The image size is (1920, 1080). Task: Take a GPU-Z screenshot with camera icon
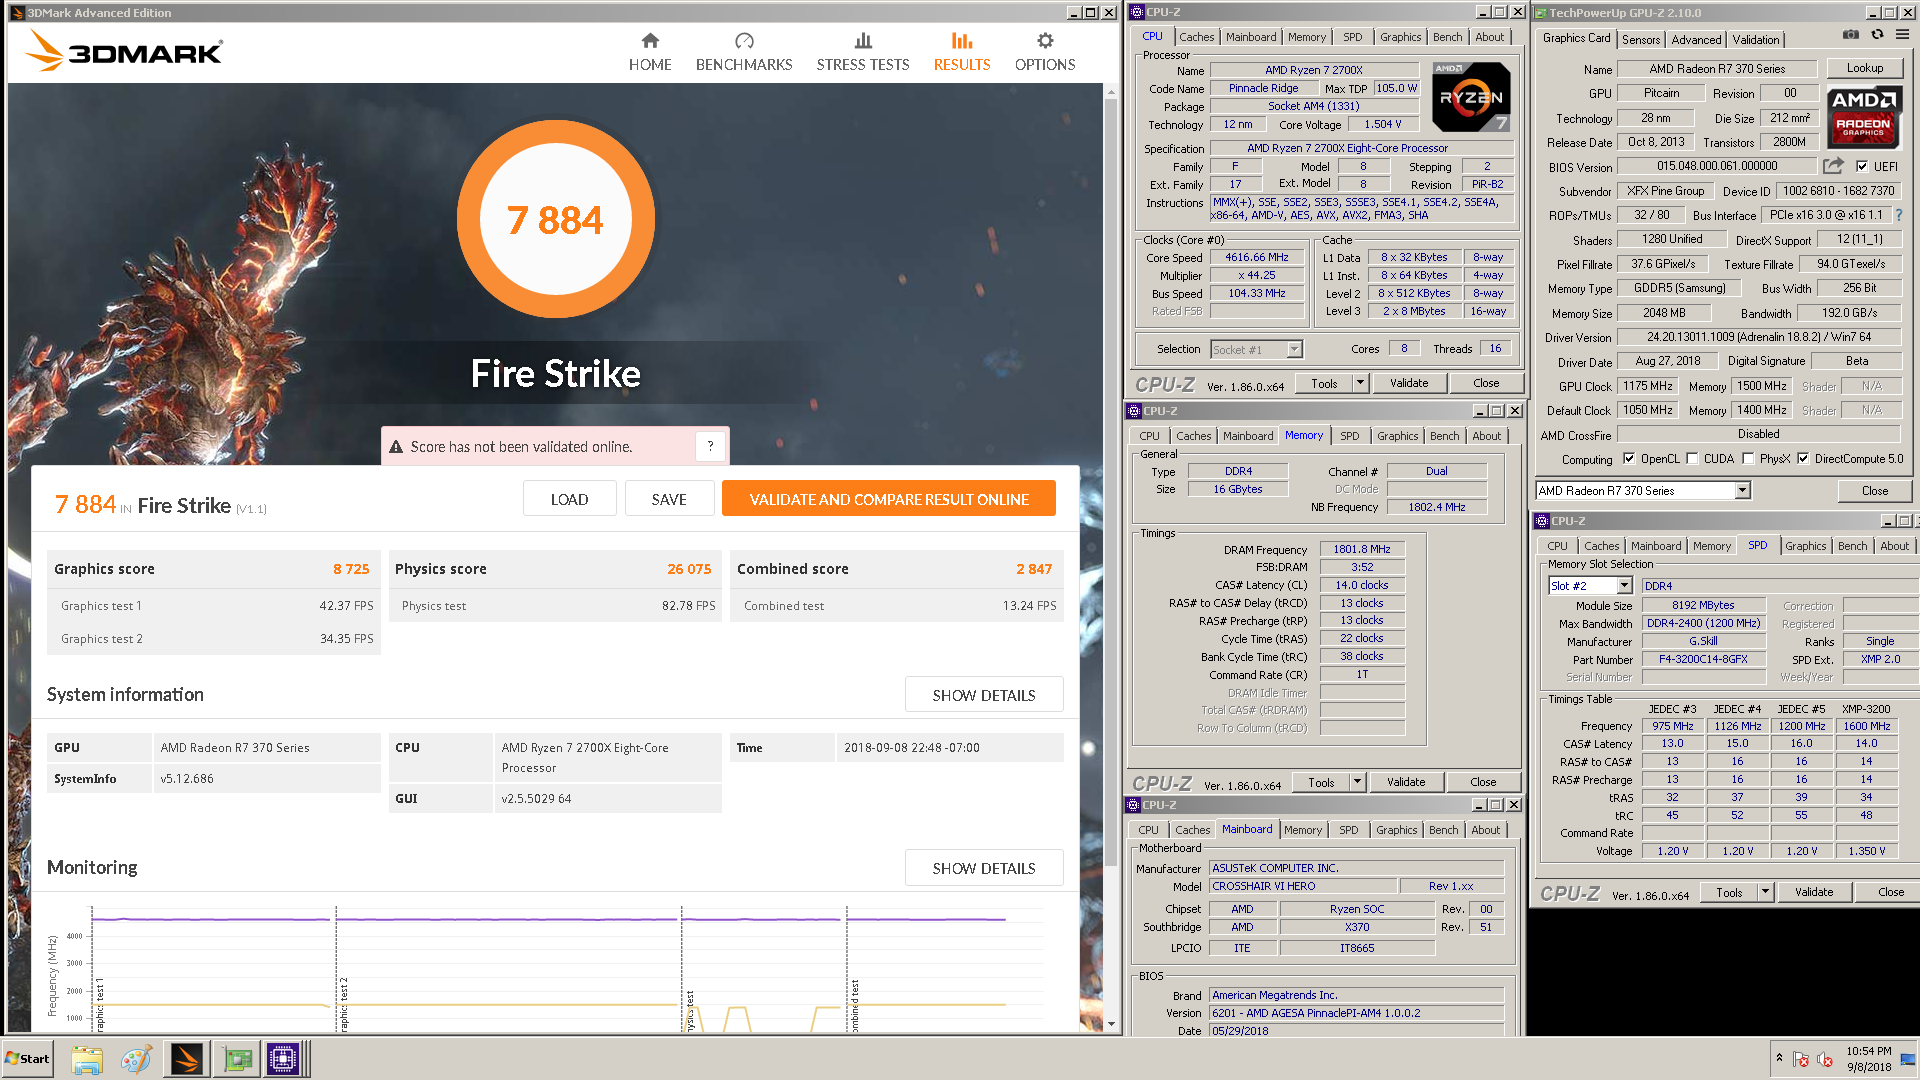[1851, 35]
